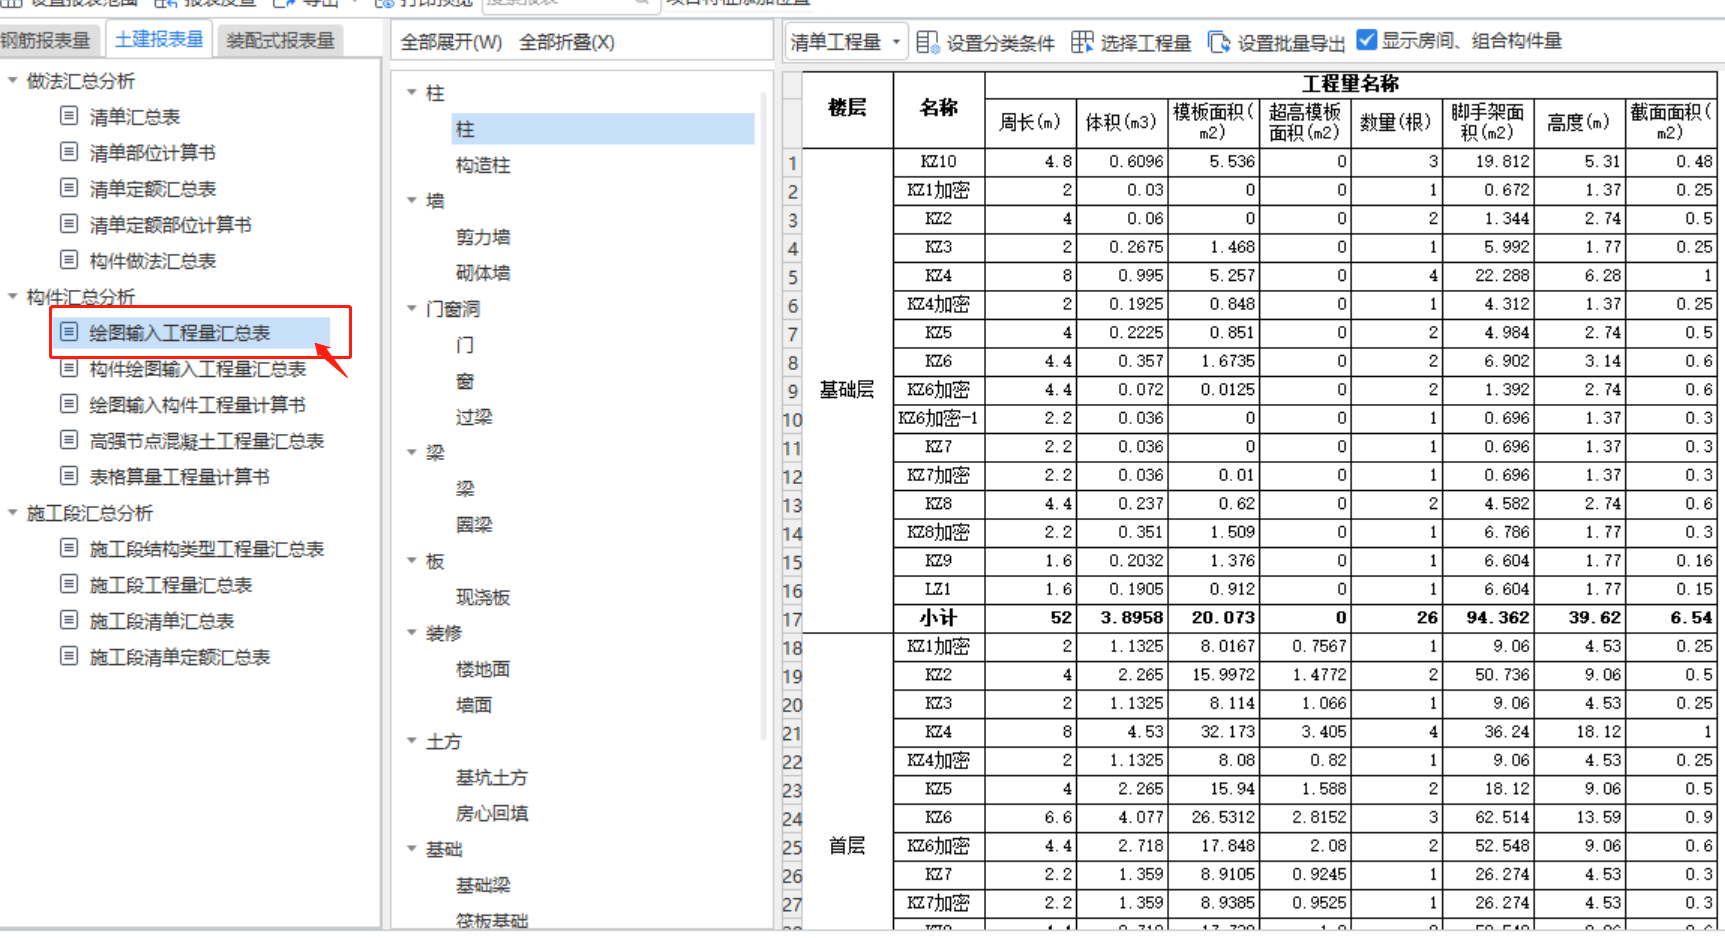Click the 设置批量导出 export icon
This screenshot has height=938, width=1725.
1219,42
